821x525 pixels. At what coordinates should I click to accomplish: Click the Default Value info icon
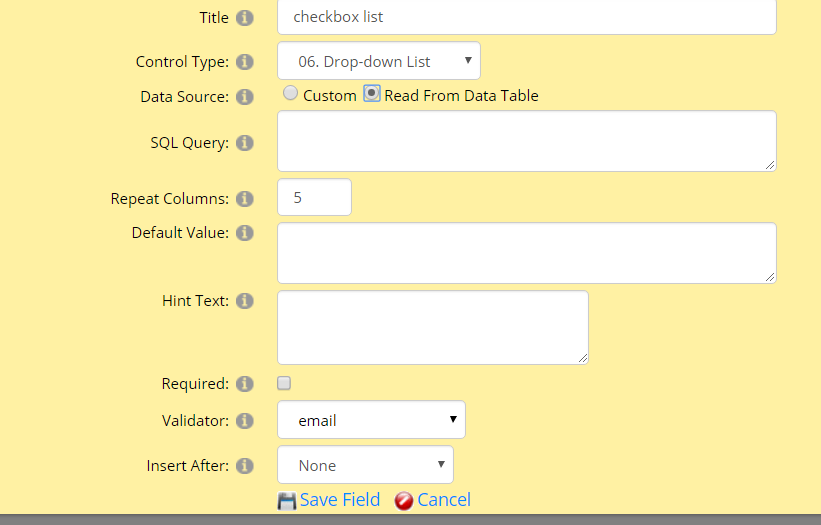click(x=245, y=233)
